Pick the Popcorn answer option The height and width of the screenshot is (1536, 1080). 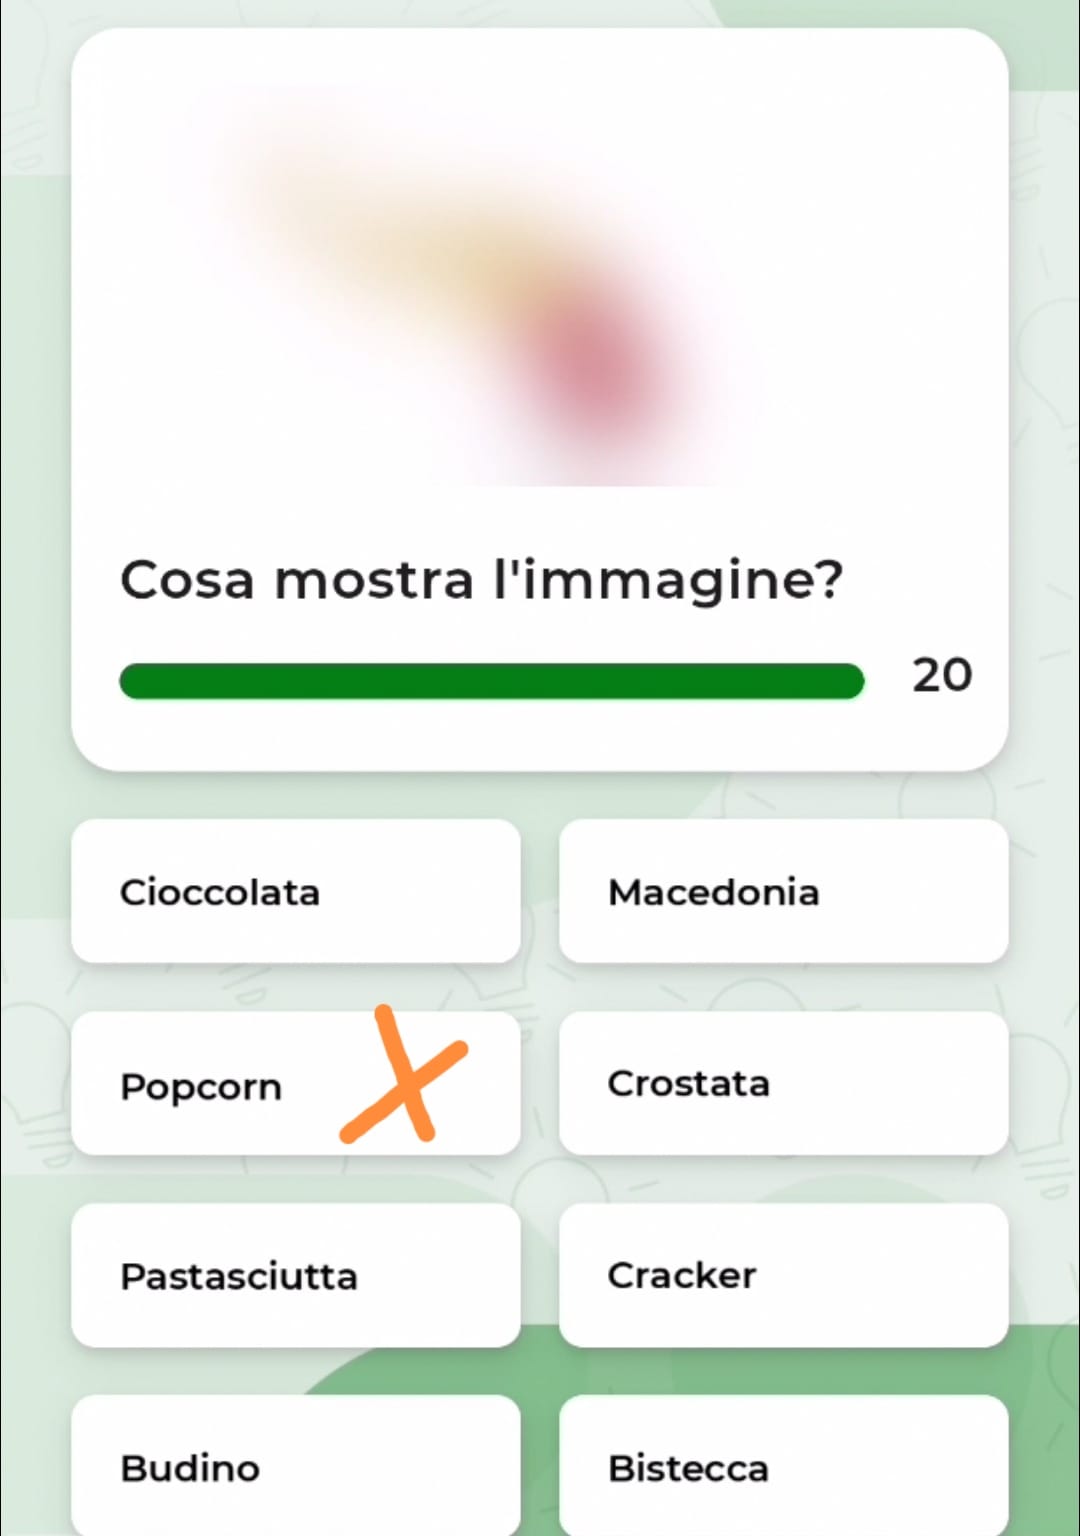pyautogui.click(x=296, y=1083)
